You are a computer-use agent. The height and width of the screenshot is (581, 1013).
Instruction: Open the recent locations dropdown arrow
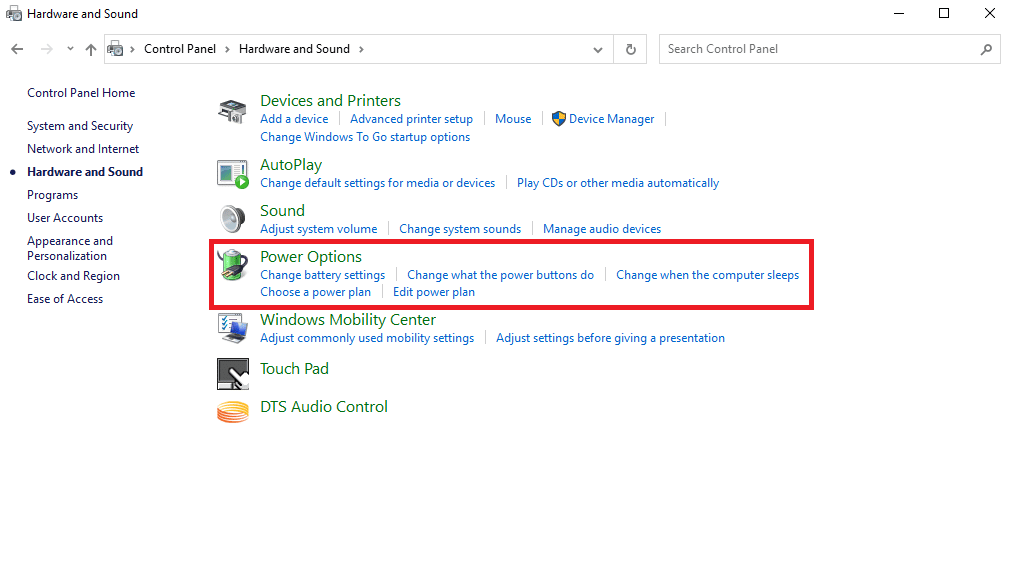(70, 49)
